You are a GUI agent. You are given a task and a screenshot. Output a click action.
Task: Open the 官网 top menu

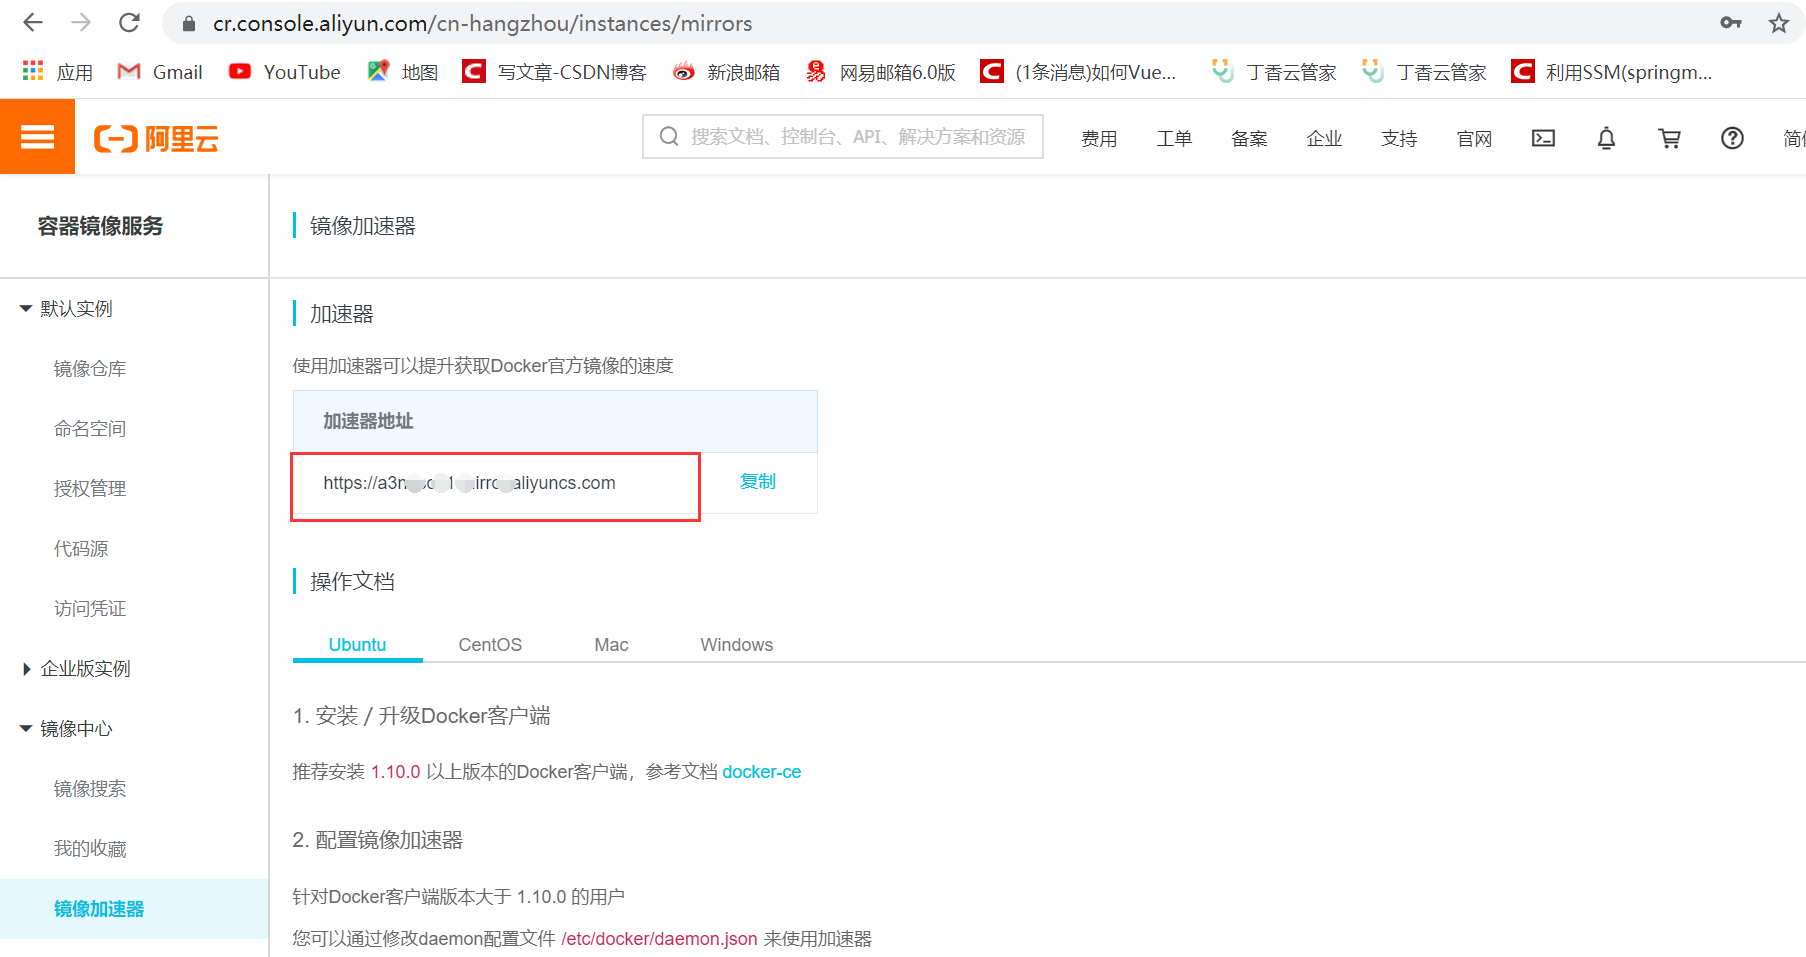1474,138
